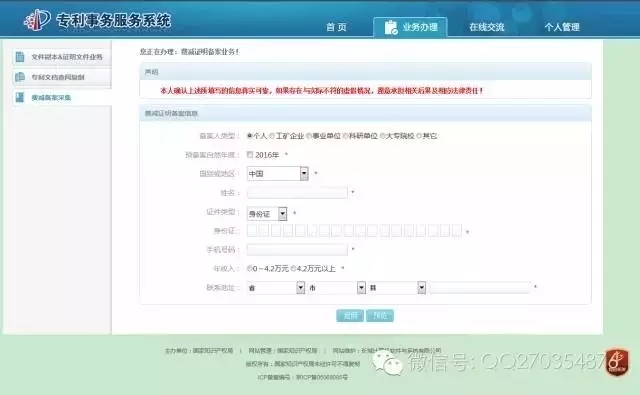Click the 手机号码 input field

coord(297,249)
